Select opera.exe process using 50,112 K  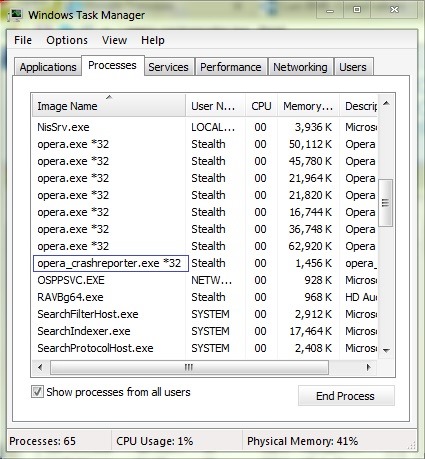pyautogui.click(x=205, y=144)
